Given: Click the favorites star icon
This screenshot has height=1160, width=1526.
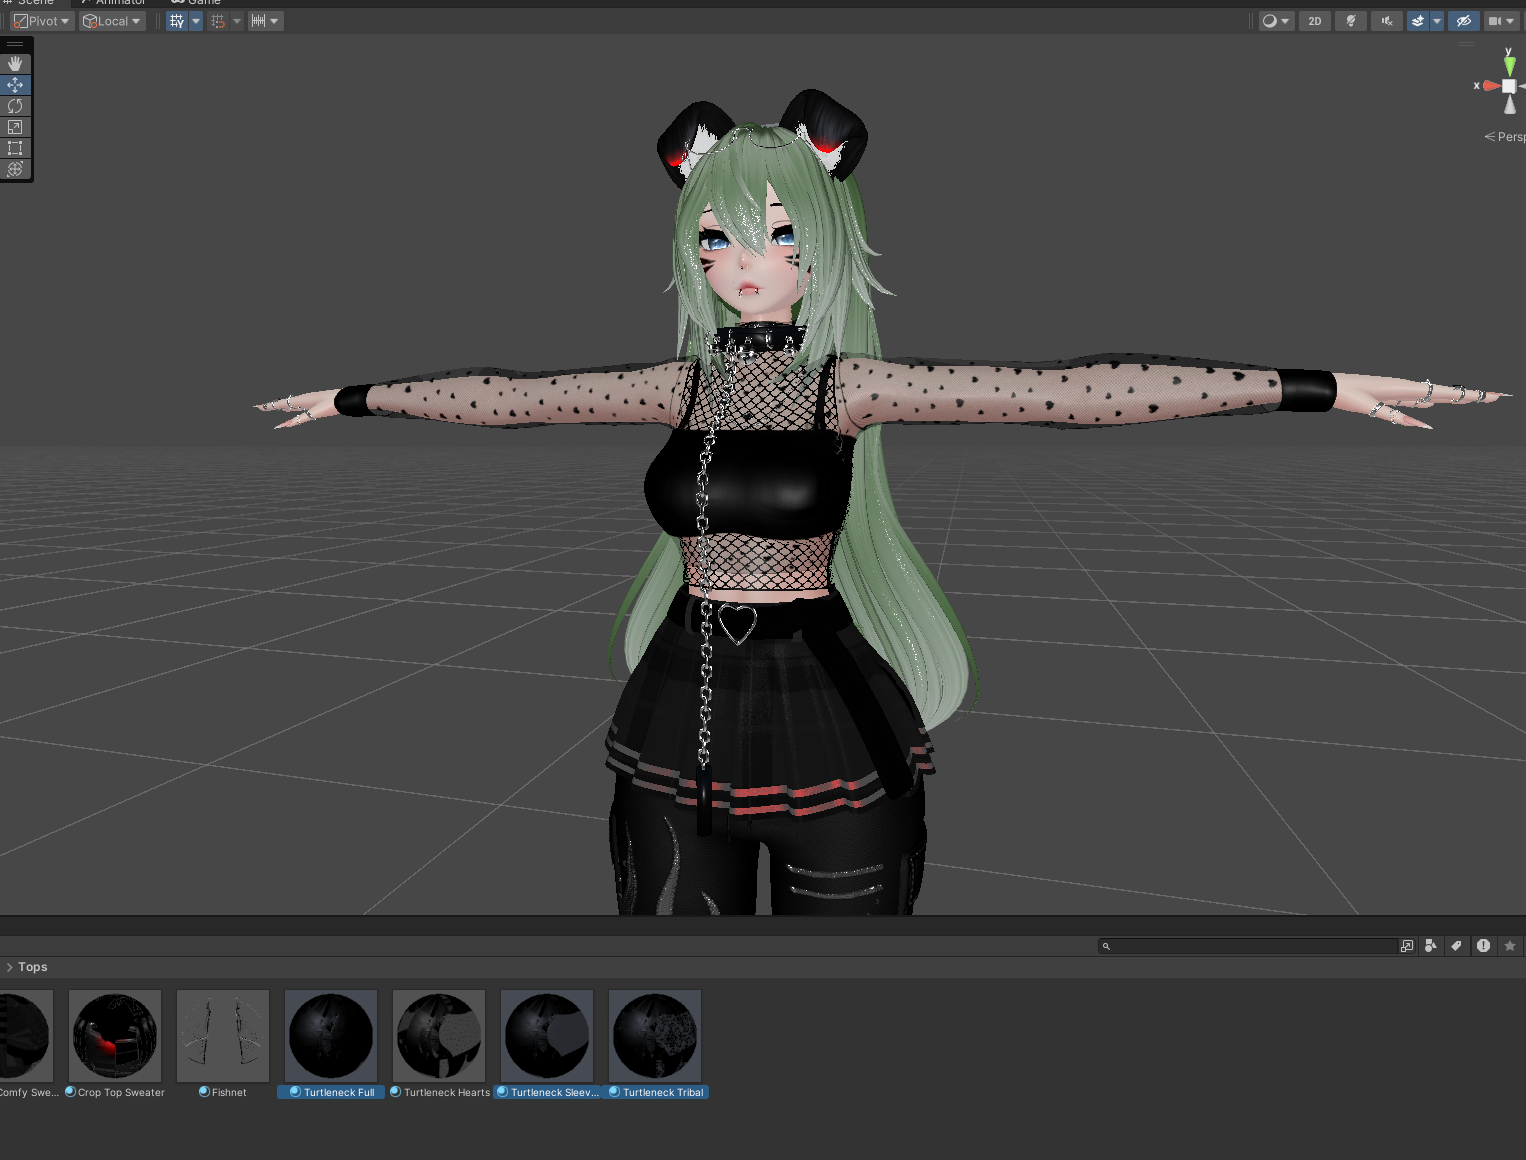Looking at the screenshot, I should coord(1510,946).
